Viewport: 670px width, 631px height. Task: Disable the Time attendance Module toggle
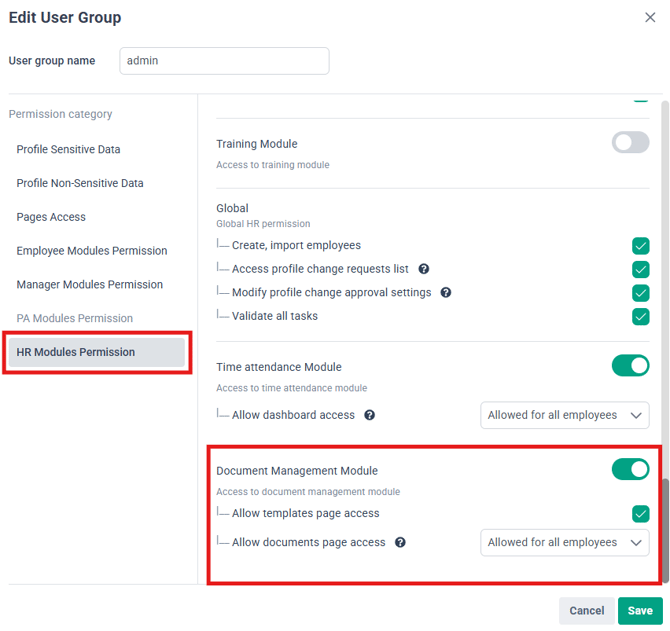point(630,366)
